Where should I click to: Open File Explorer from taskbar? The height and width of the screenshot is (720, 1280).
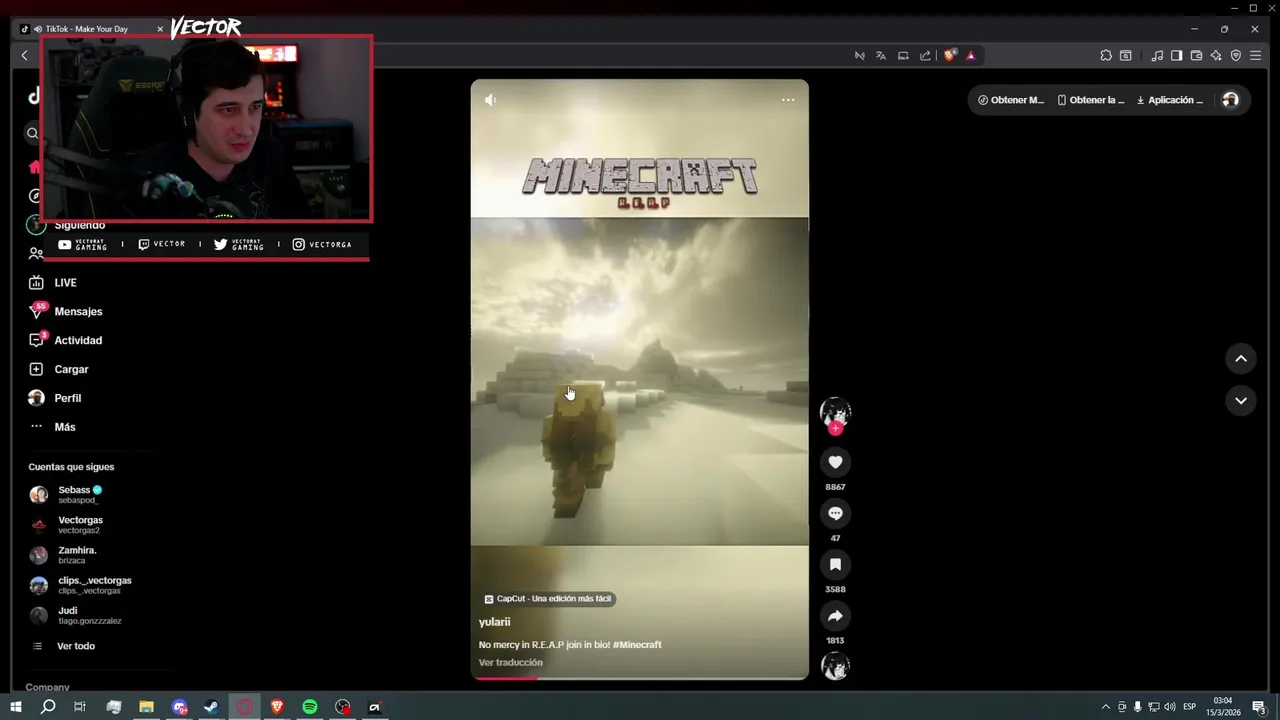146,707
